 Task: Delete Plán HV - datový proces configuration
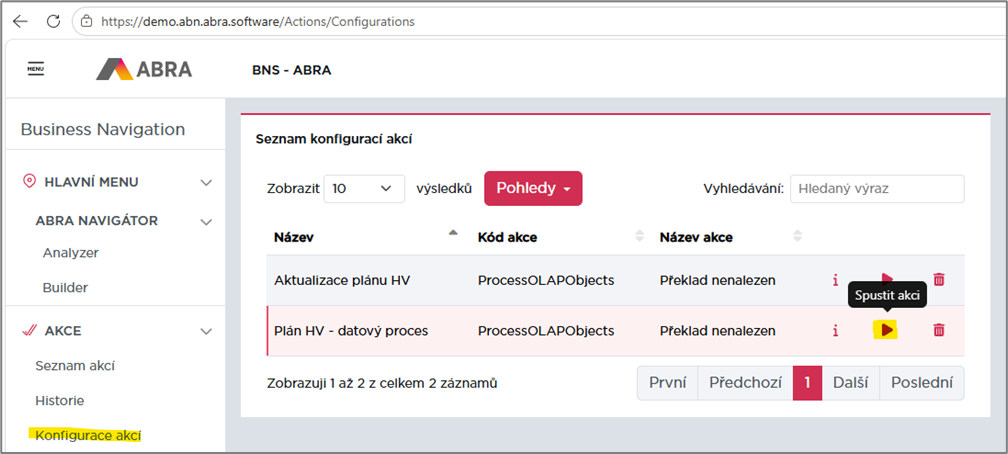tap(939, 330)
